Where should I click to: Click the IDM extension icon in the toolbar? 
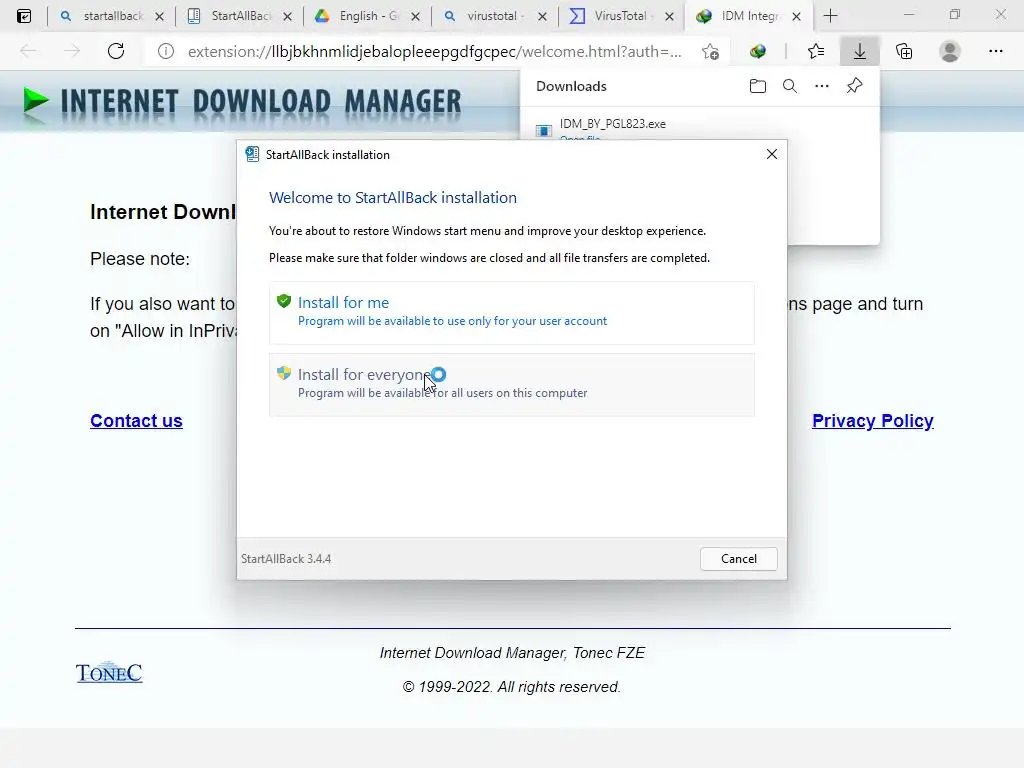point(758,51)
